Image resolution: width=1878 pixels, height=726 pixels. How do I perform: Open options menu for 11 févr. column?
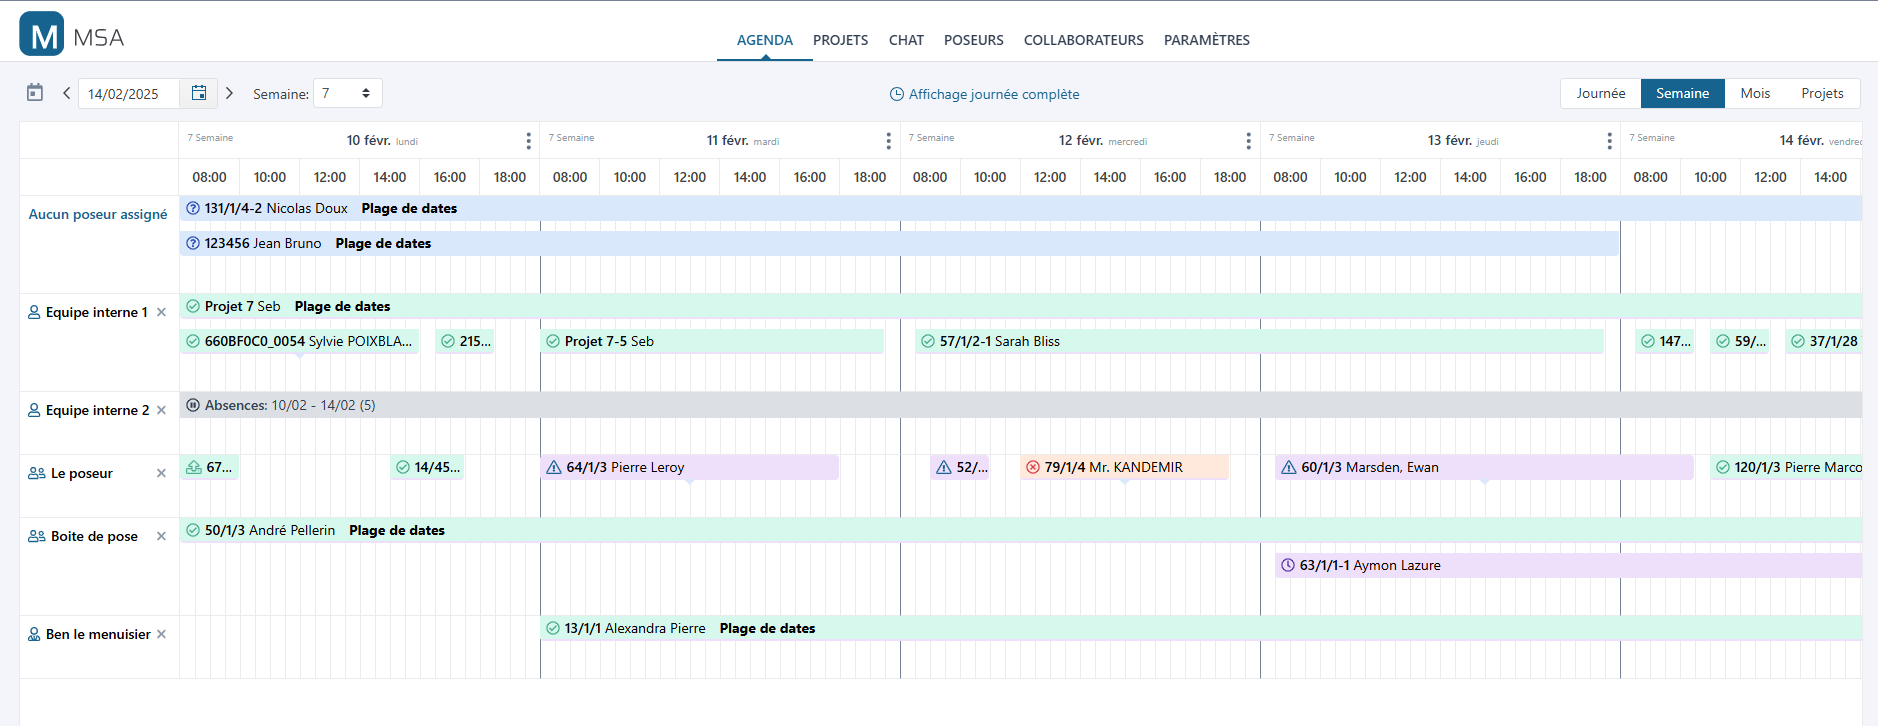[x=888, y=141]
